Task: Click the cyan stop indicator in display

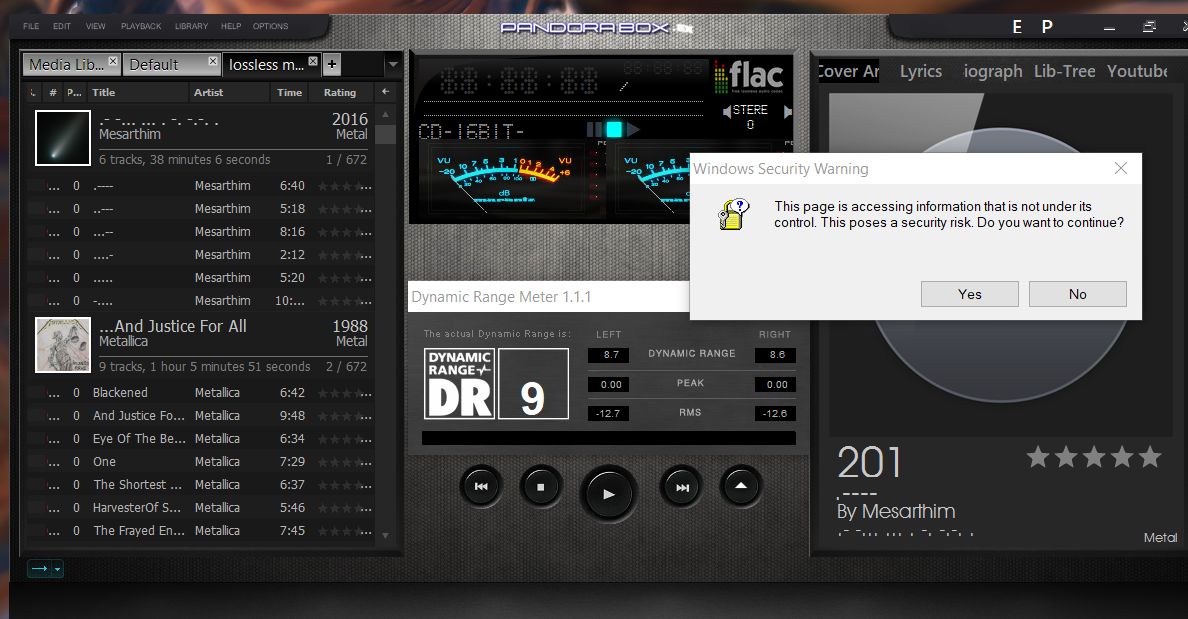Action: [613, 130]
